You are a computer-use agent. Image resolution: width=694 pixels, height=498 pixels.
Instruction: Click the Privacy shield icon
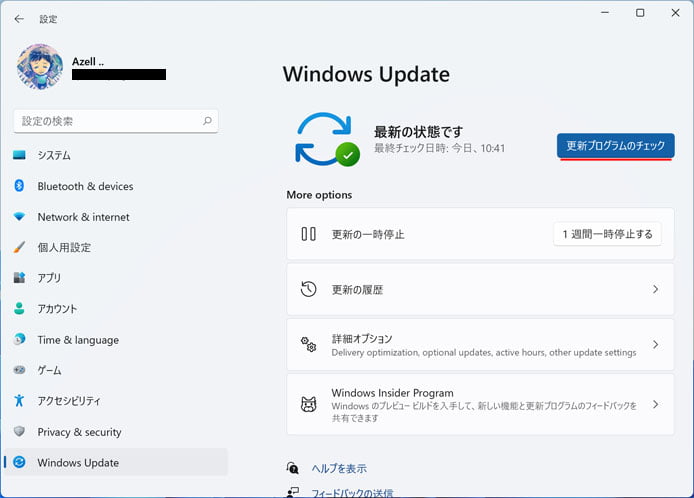click(x=19, y=431)
